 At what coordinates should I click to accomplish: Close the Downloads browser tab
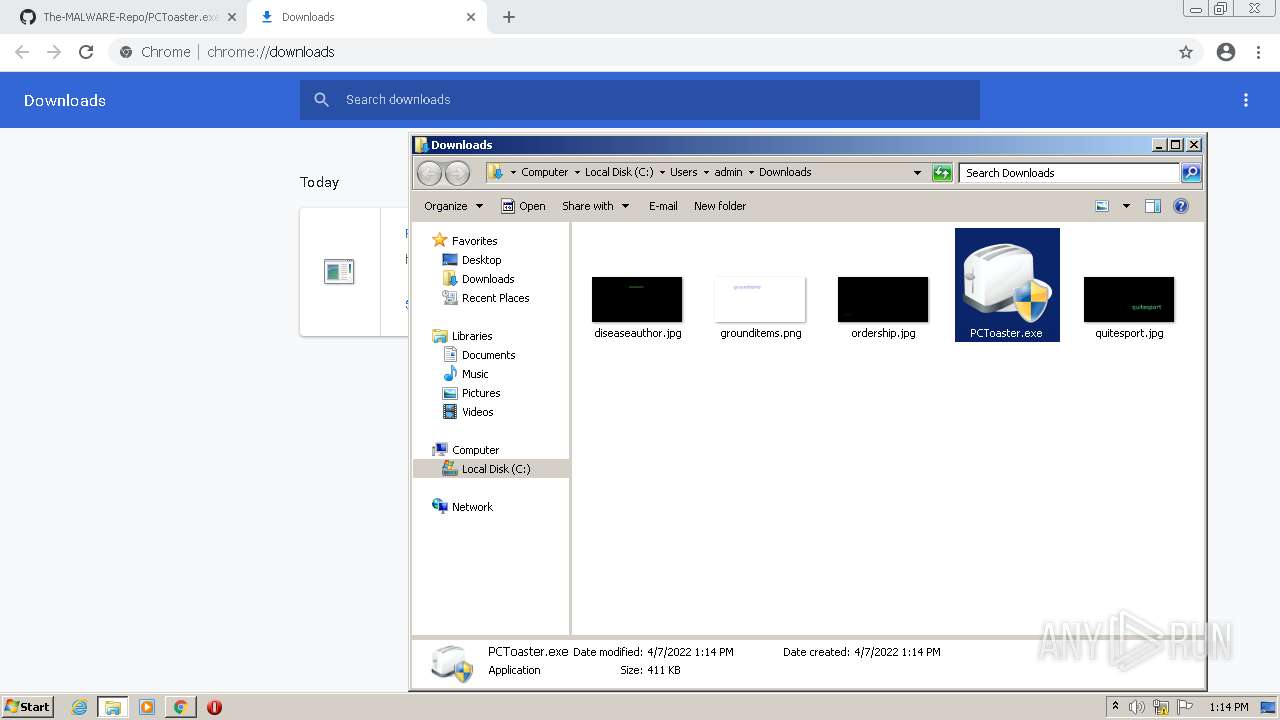(471, 17)
